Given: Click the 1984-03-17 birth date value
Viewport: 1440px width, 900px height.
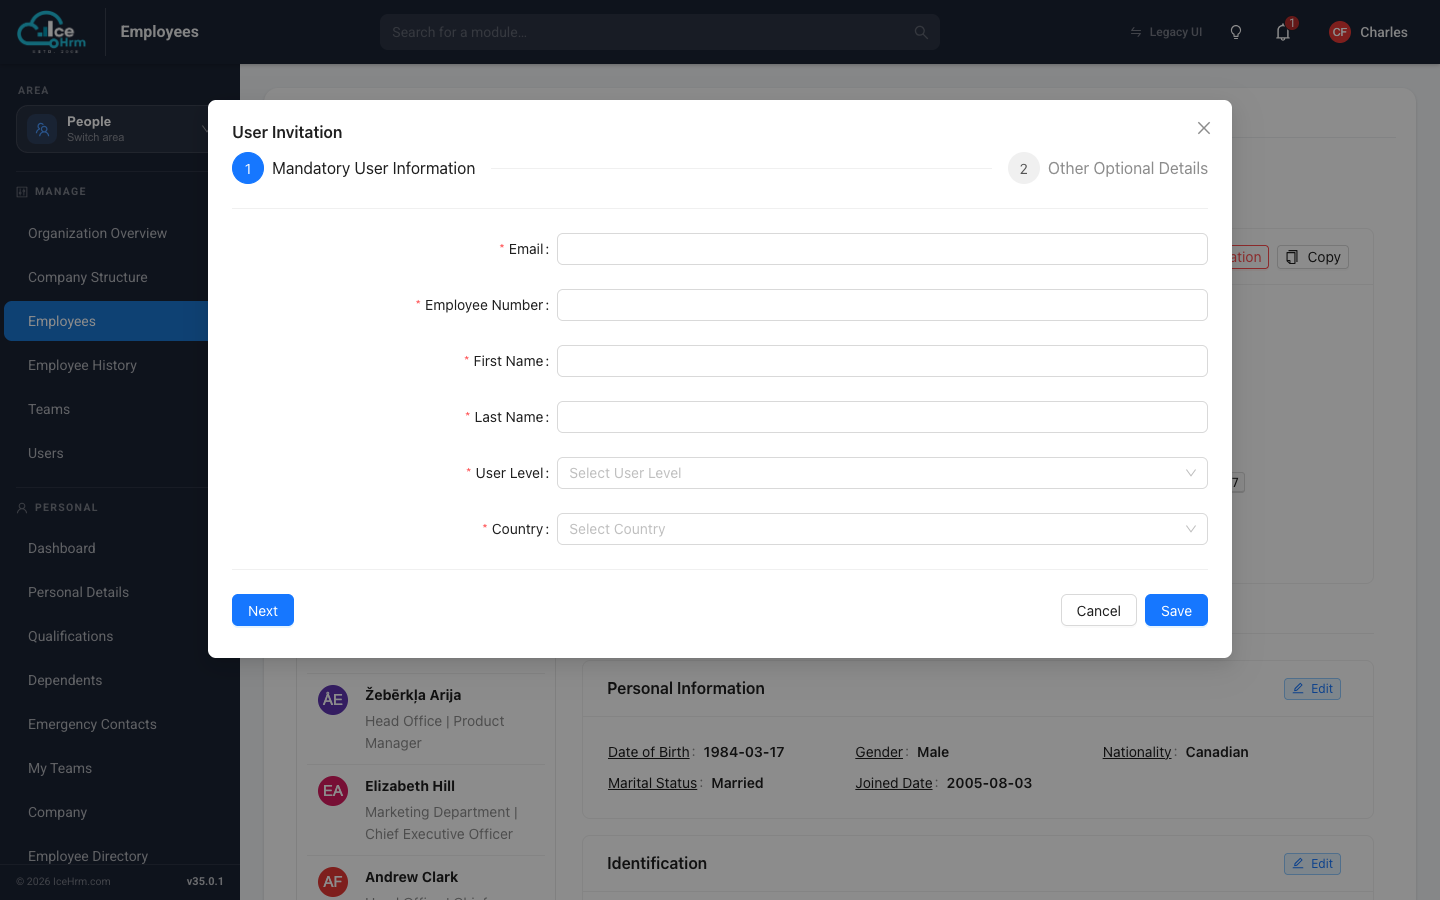Looking at the screenshot, I should click(x=744, y=752).
